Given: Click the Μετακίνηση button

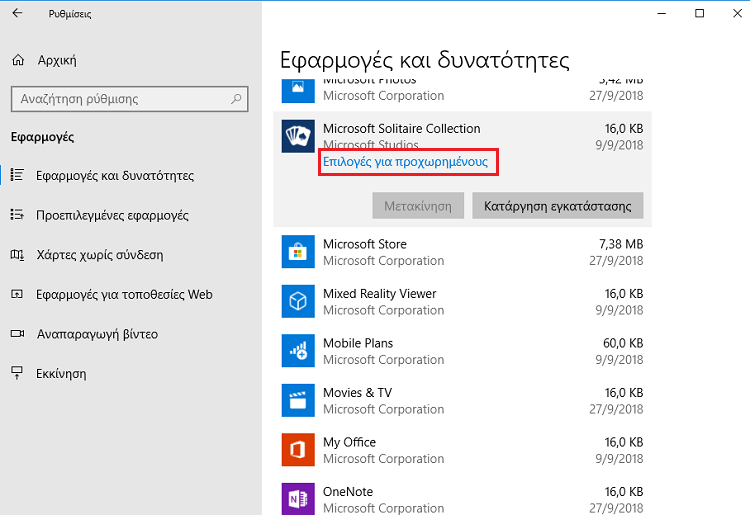Looking at the screenshot, I should [418, 206].
